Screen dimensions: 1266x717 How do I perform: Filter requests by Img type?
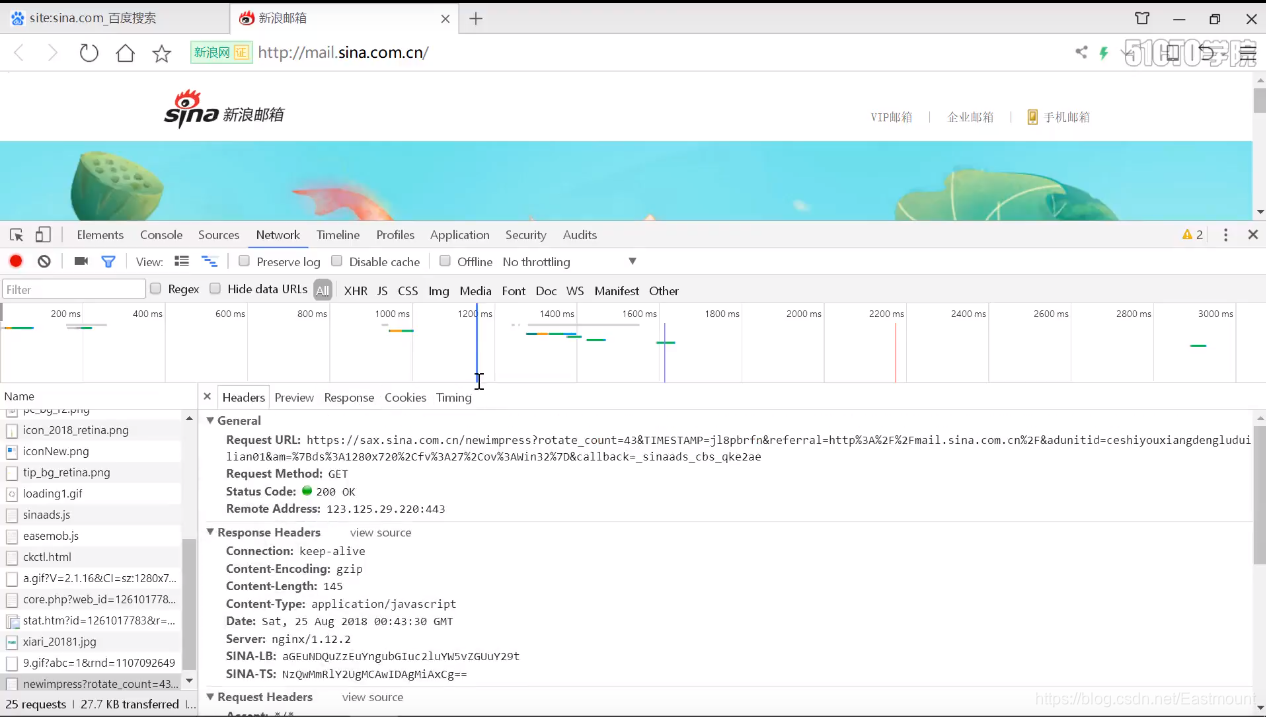point(439,291)
